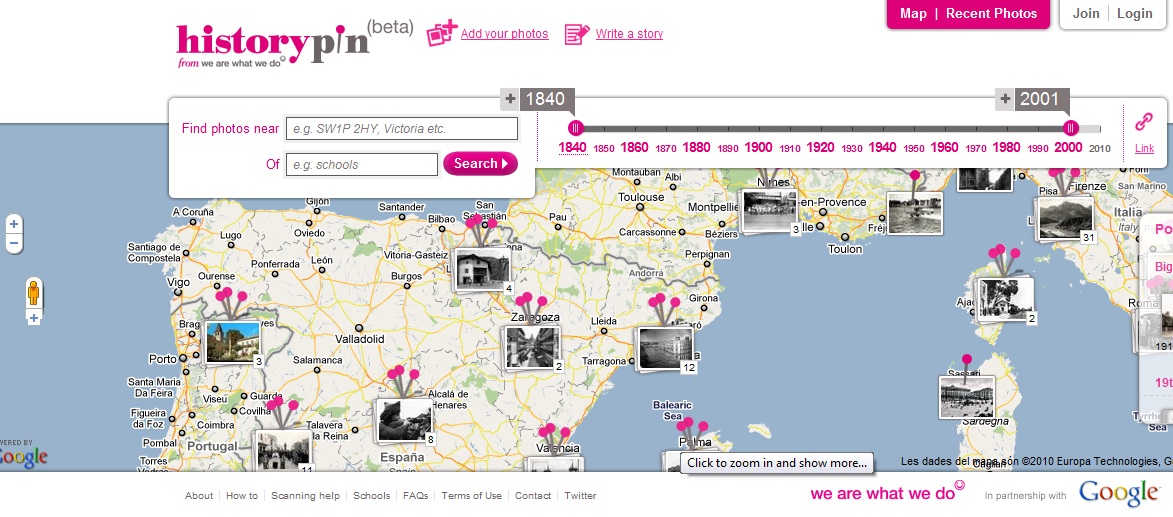Click the Find photos near input field

[x=402, y=128]
